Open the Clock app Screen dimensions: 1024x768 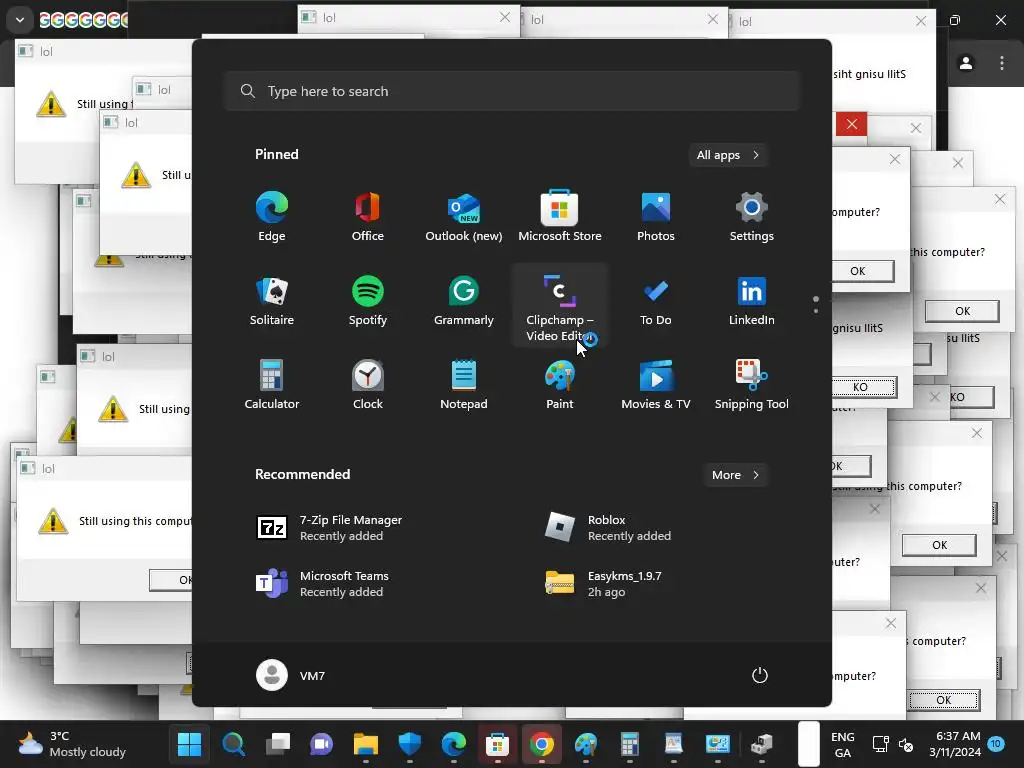click(368, 385)
